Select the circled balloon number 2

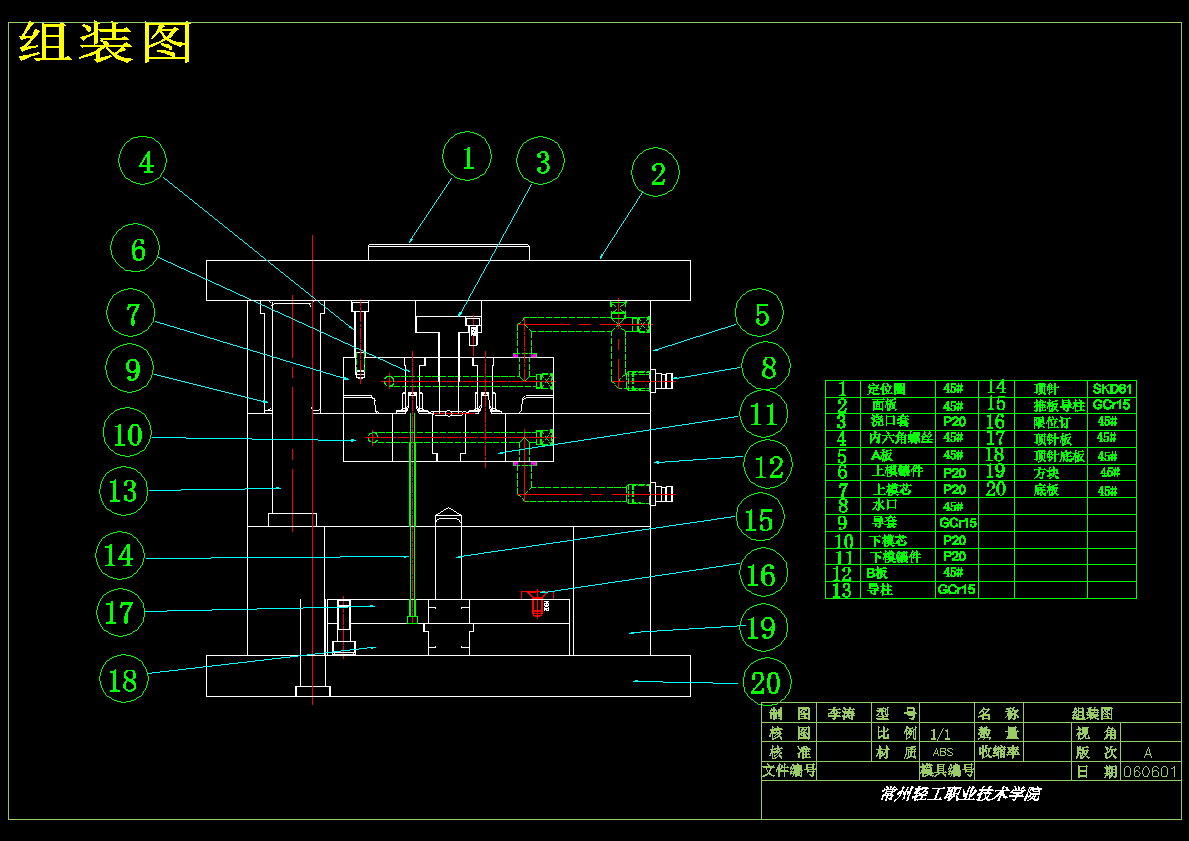[x=656, y=172]
